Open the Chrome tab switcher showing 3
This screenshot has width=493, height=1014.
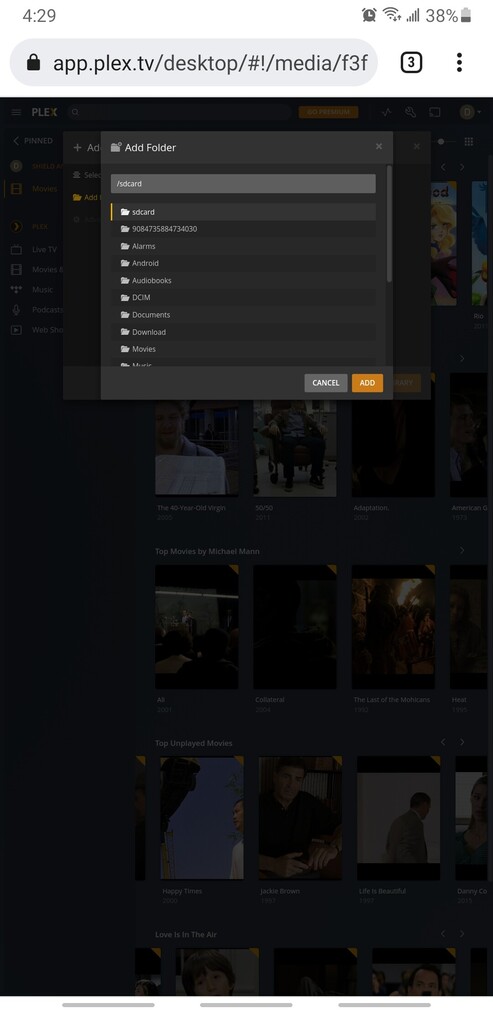[x=411, y=62]
